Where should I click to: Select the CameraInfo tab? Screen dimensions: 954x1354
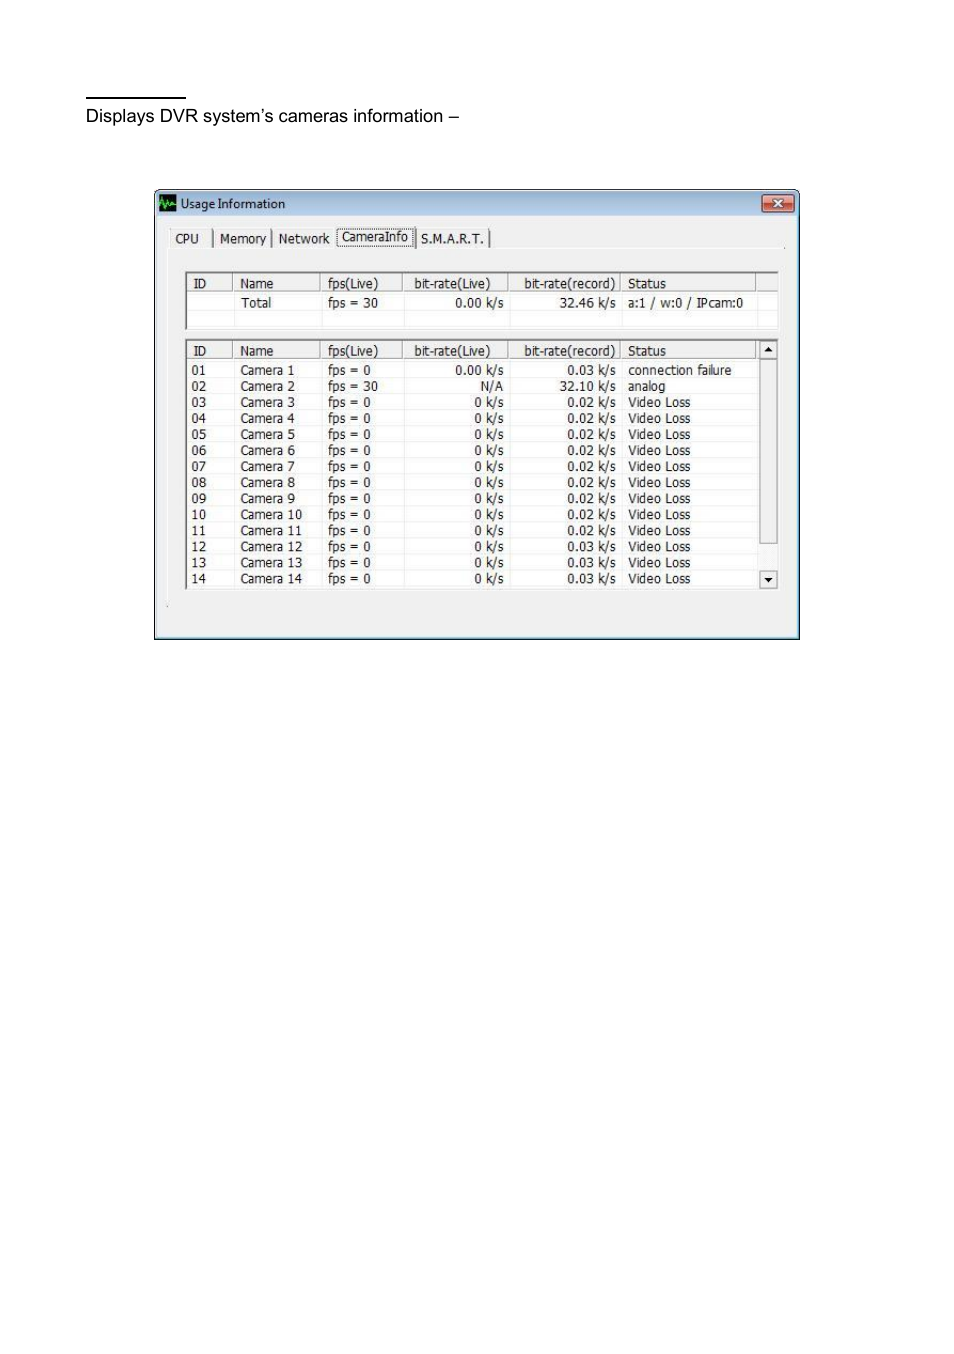point(375,237)
